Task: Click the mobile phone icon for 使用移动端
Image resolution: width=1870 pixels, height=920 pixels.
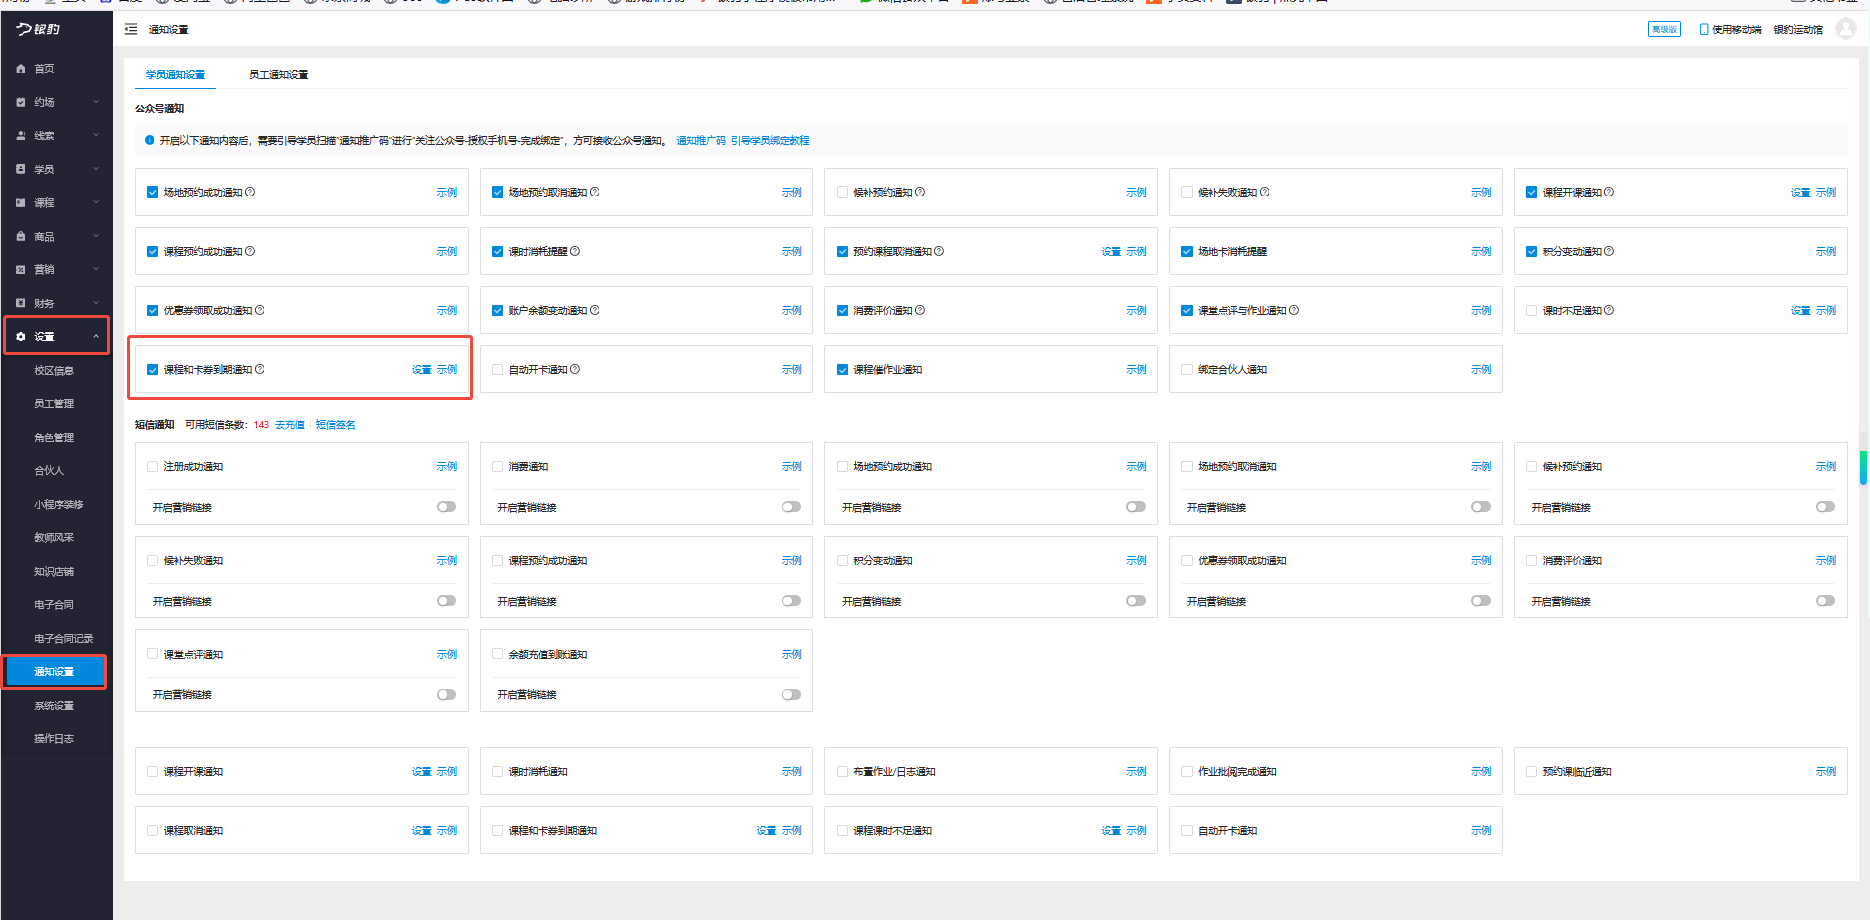Action: pos(1704,30)
